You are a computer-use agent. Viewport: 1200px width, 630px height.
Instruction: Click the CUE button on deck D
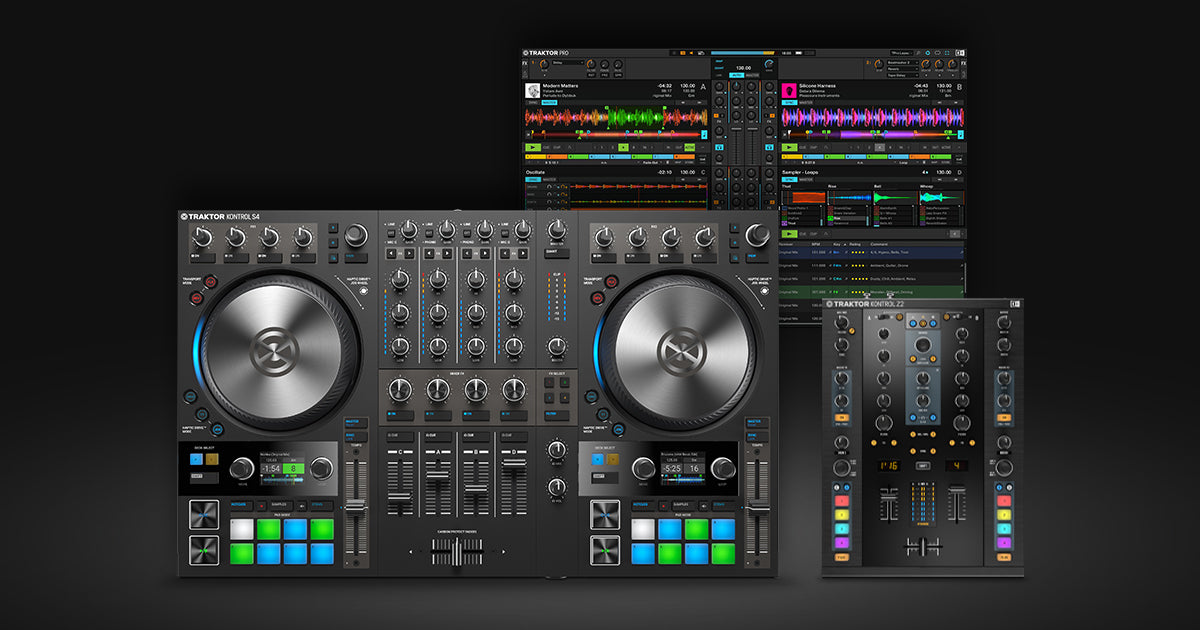point(803,234)
